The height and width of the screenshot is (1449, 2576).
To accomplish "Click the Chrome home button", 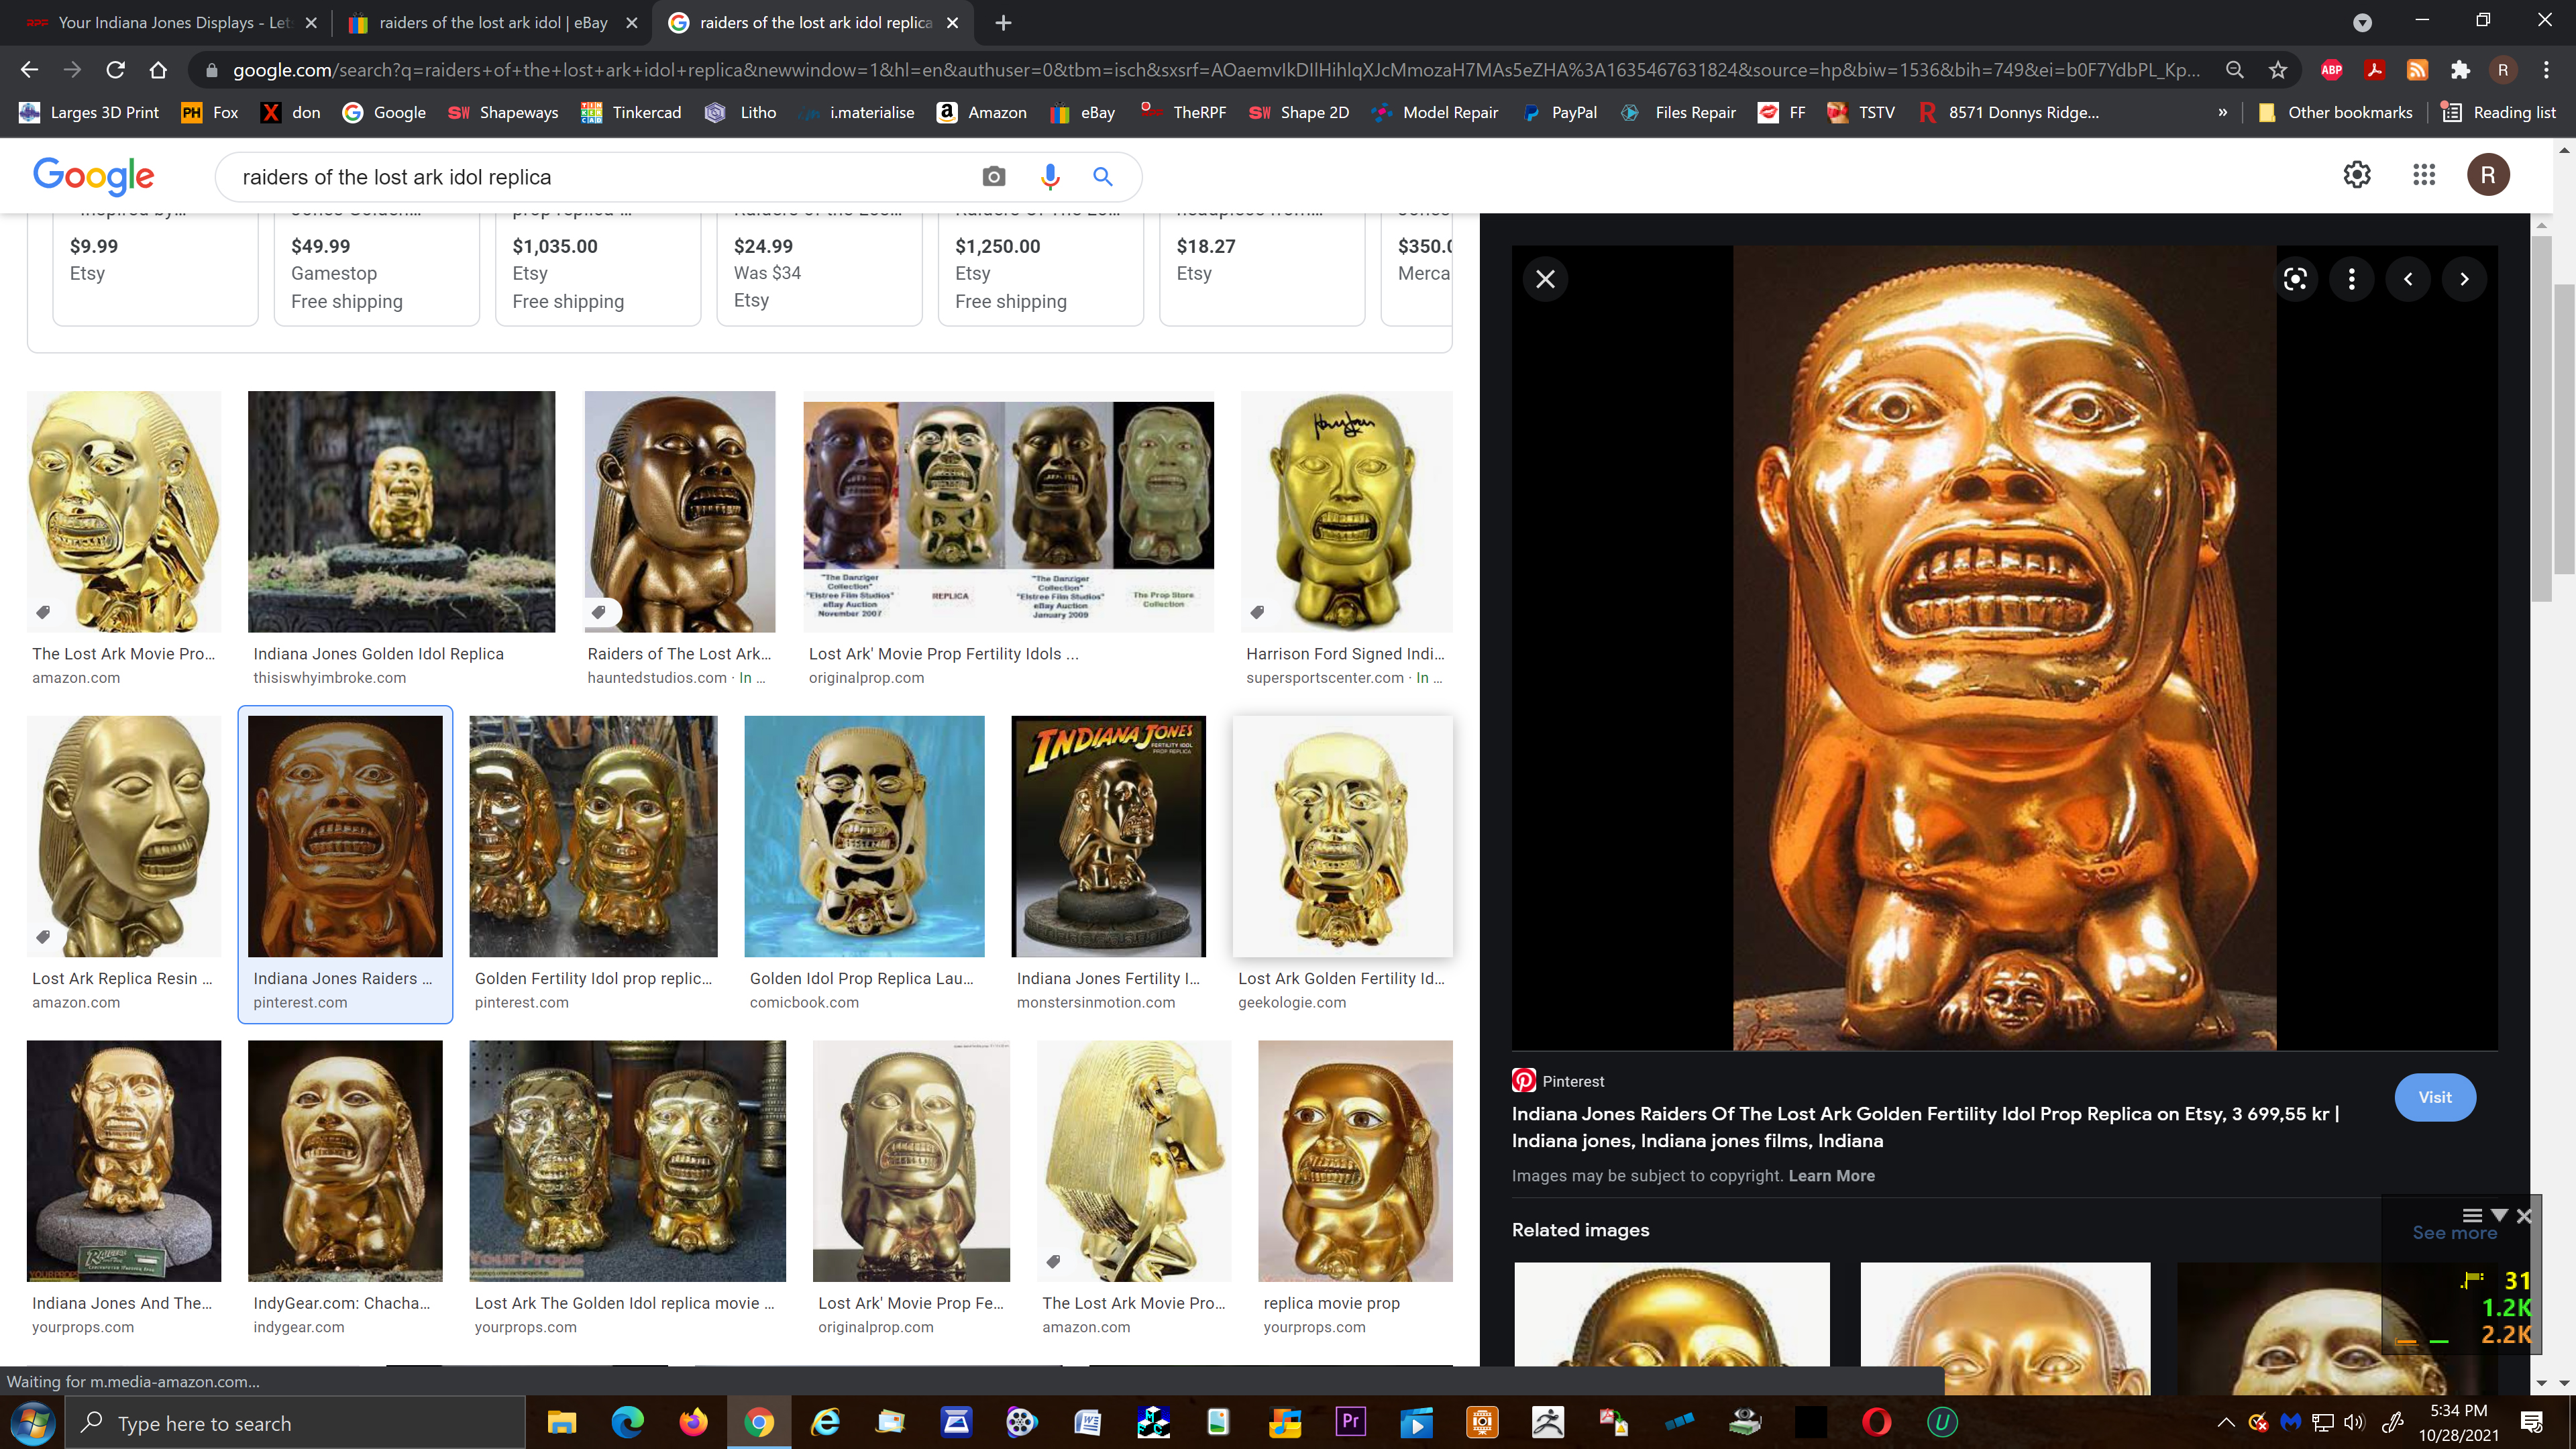I will [158, 70].
